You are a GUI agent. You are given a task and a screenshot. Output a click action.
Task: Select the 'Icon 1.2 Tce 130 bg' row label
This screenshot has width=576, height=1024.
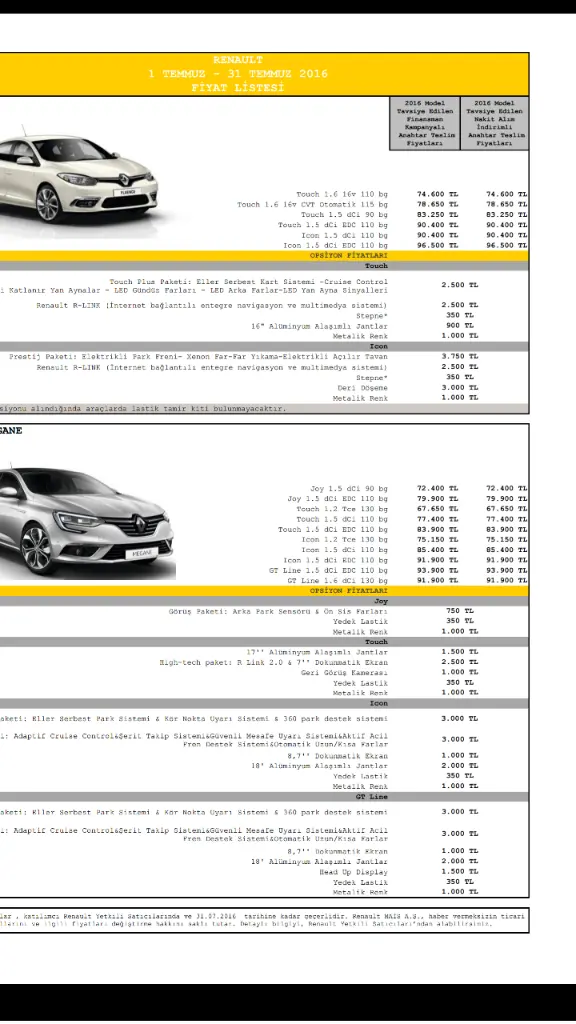[x=344, y=540]
